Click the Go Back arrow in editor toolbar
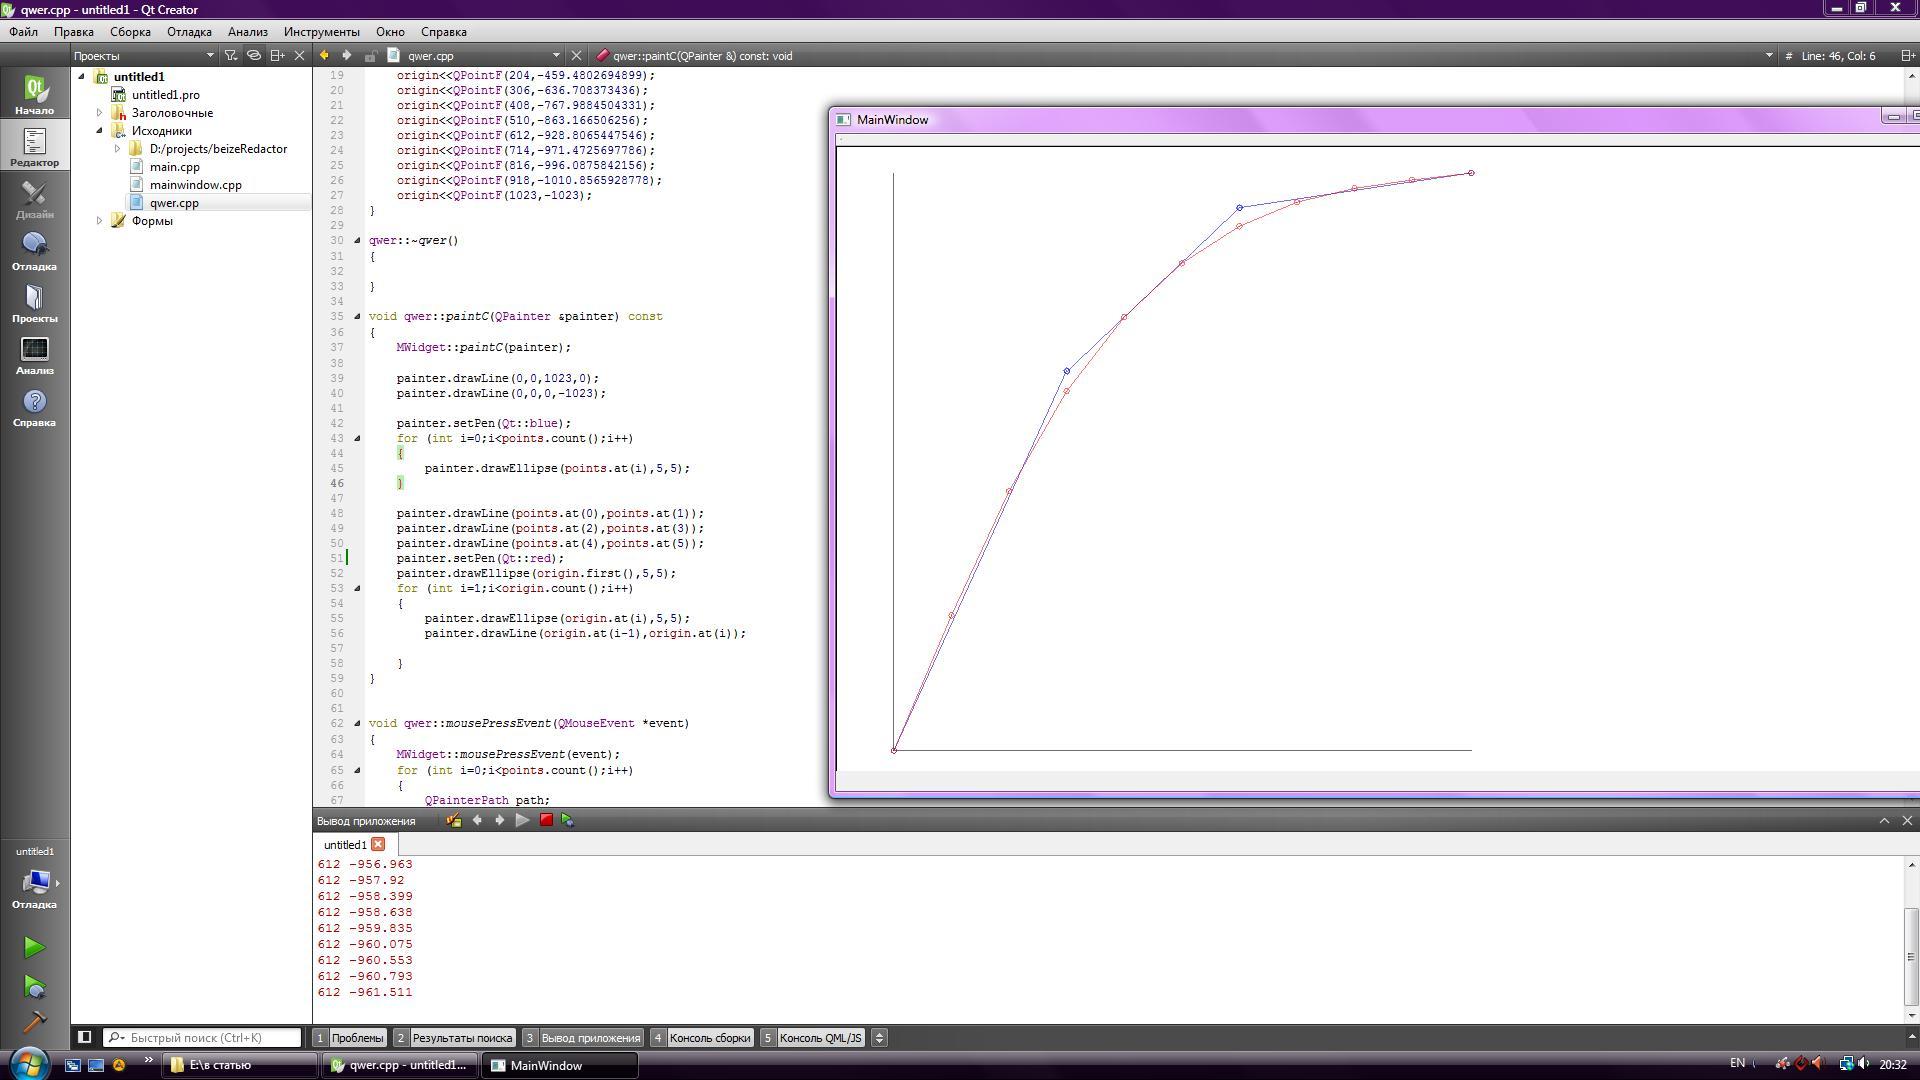This screenshot has height=1080, width=1920. pos(324,56)
